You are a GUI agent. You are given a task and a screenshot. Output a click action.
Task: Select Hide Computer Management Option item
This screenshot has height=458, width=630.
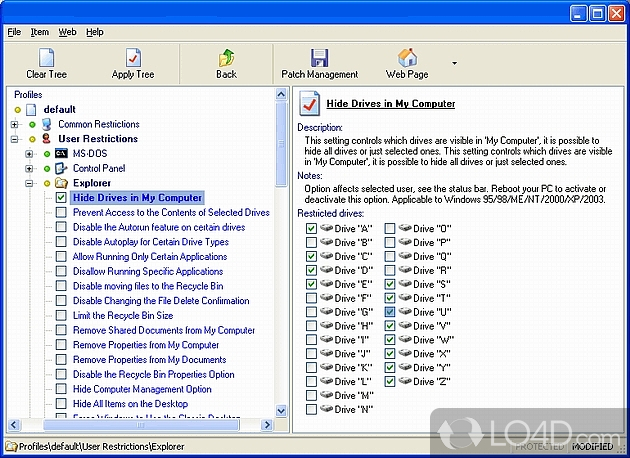142,389
